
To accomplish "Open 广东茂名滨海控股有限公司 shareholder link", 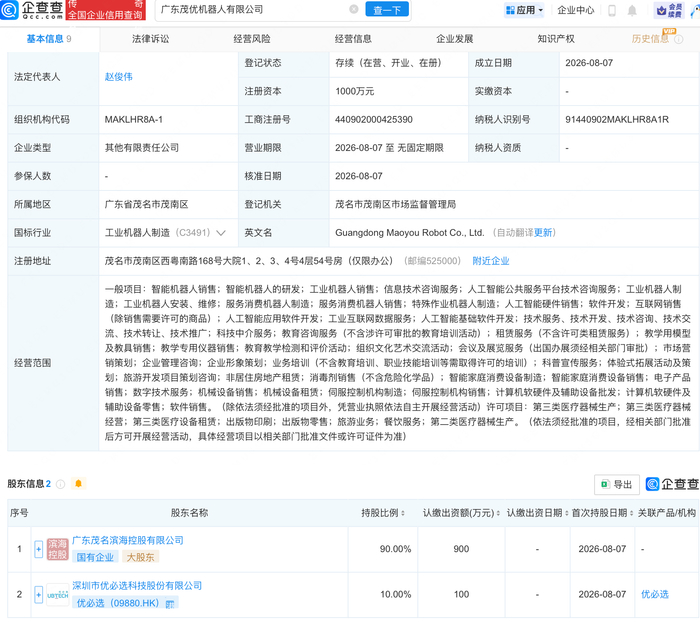I will pos(128,541).
